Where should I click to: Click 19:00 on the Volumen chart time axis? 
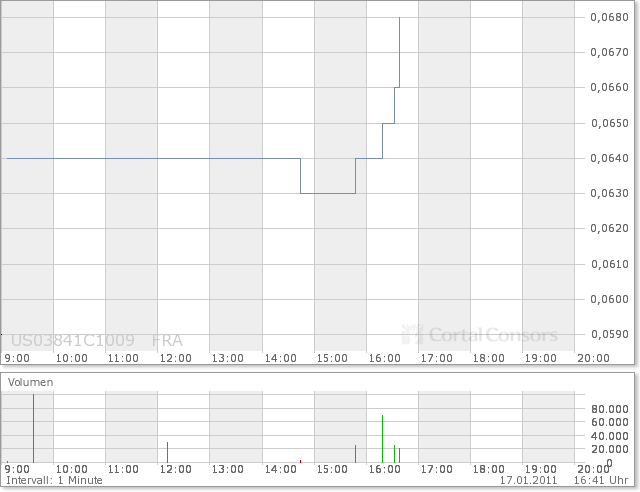(540, 469)
